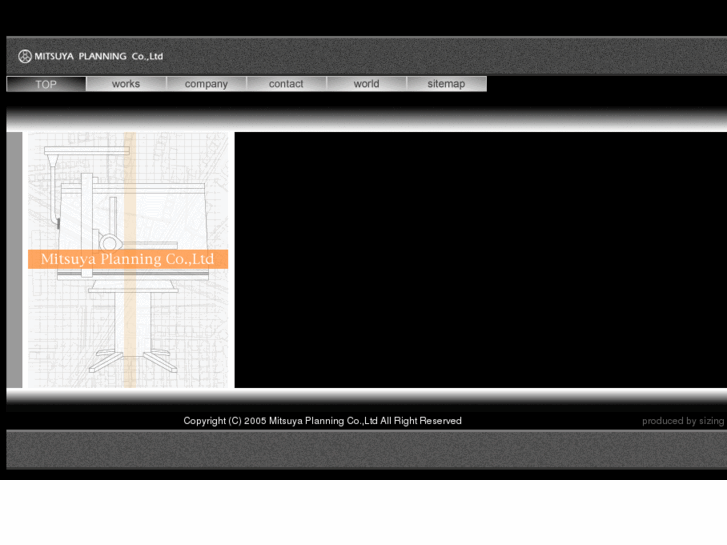Click the Copyright 2005 Mitsuya Planning text

322,421
